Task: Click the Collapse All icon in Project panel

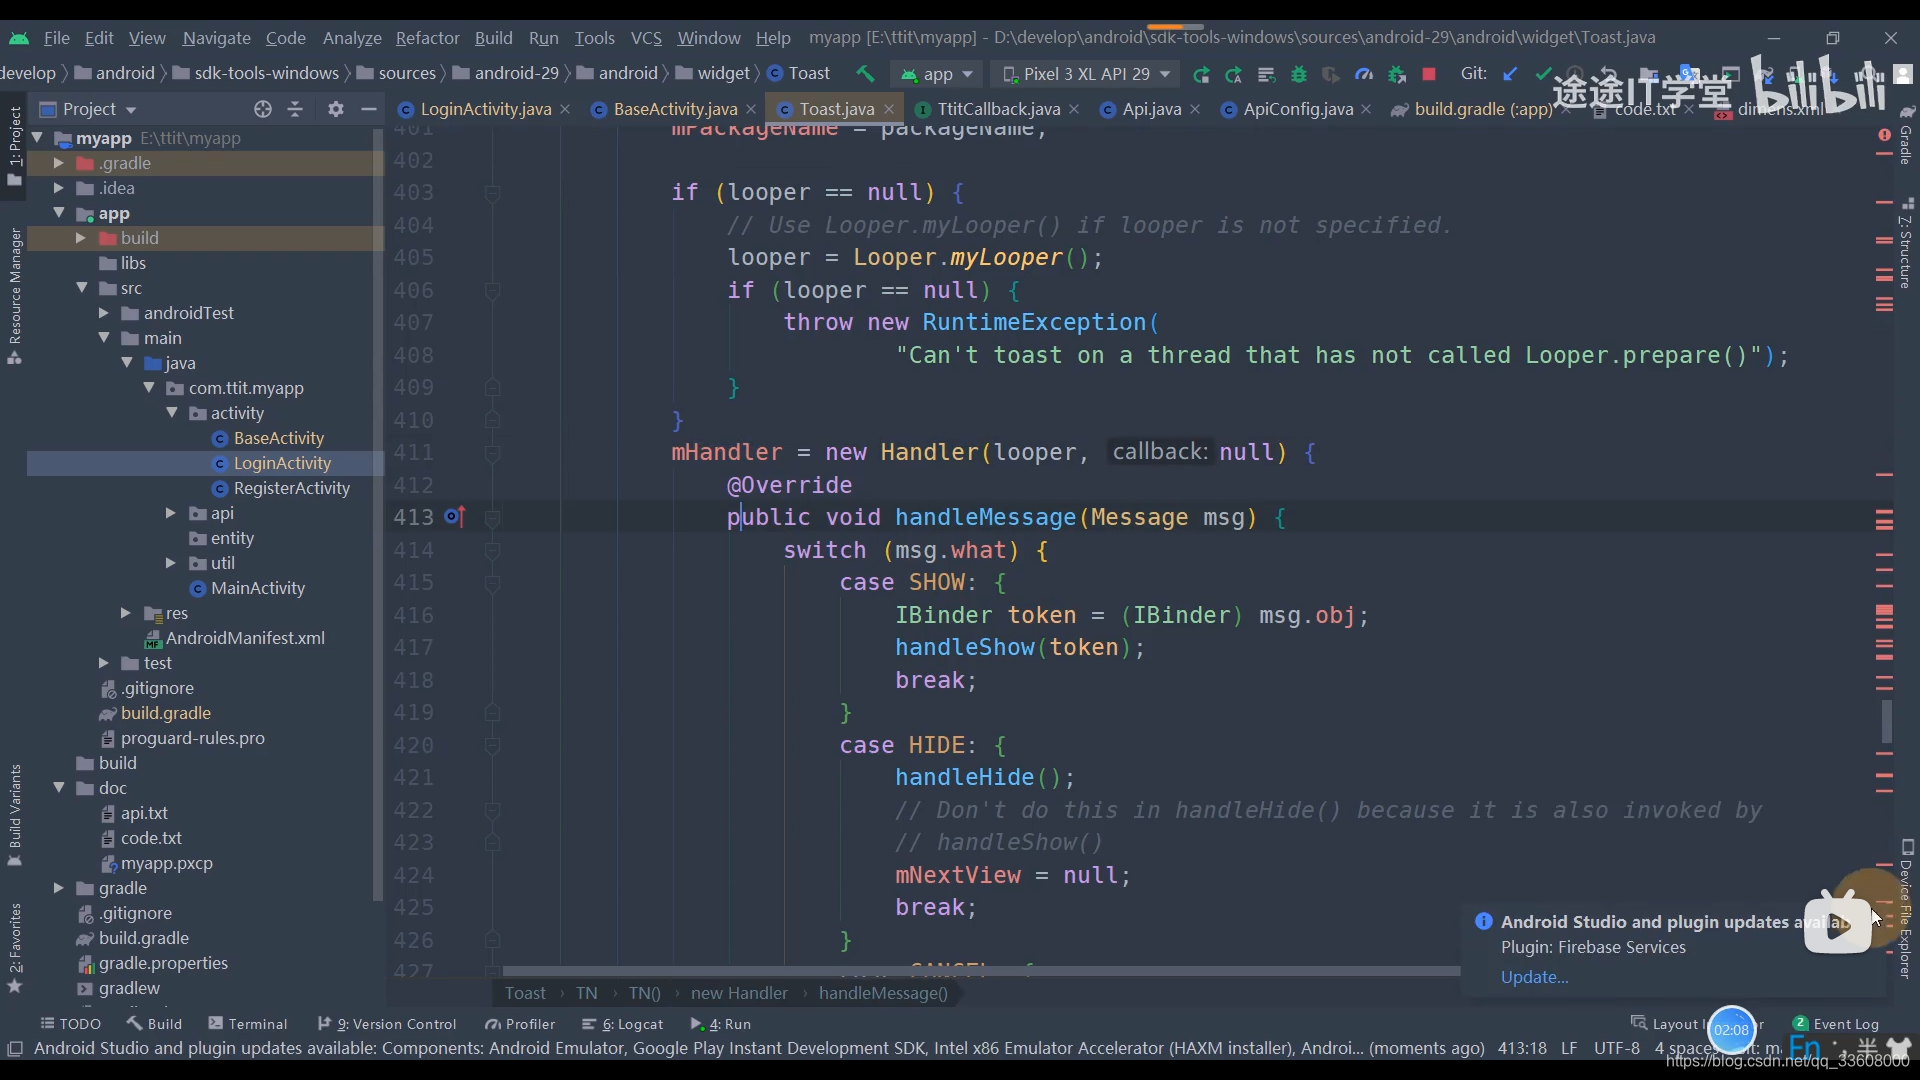Action: pyautogui.click(x=295, y=109)
